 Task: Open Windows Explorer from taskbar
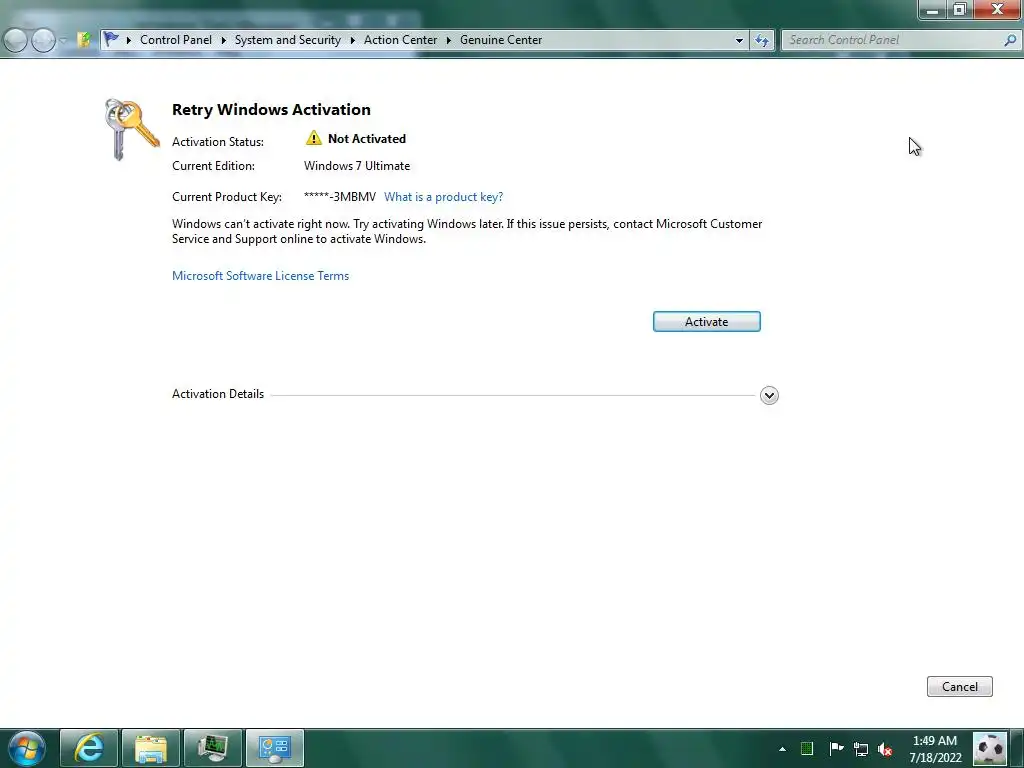[x=151, y=748]
